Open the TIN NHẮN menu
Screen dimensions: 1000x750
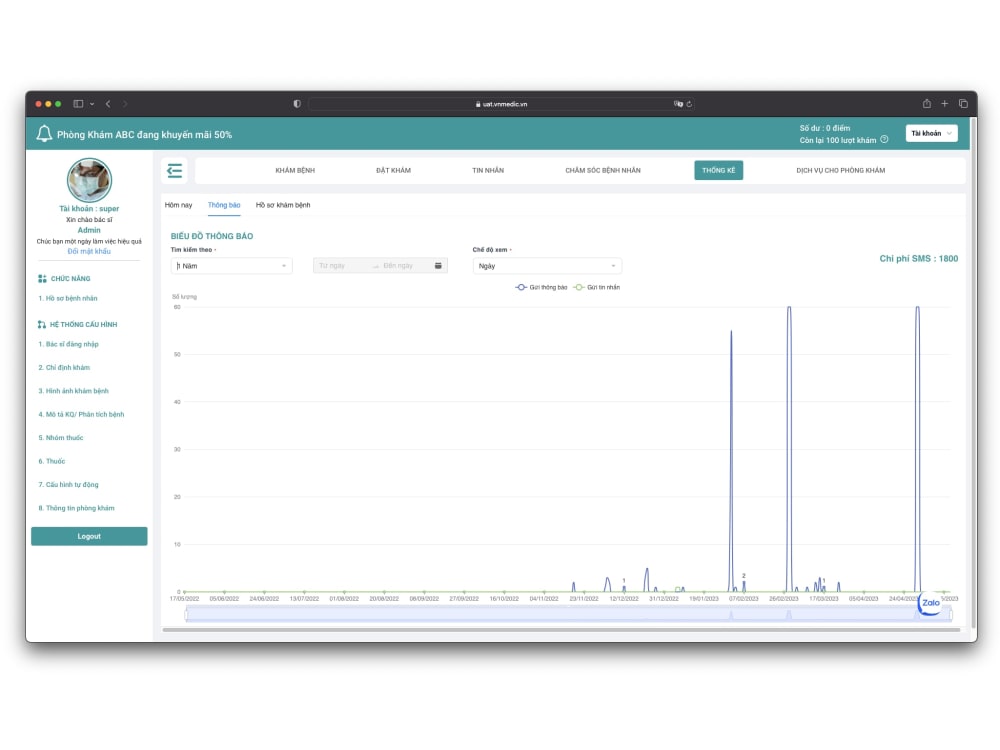488,170
